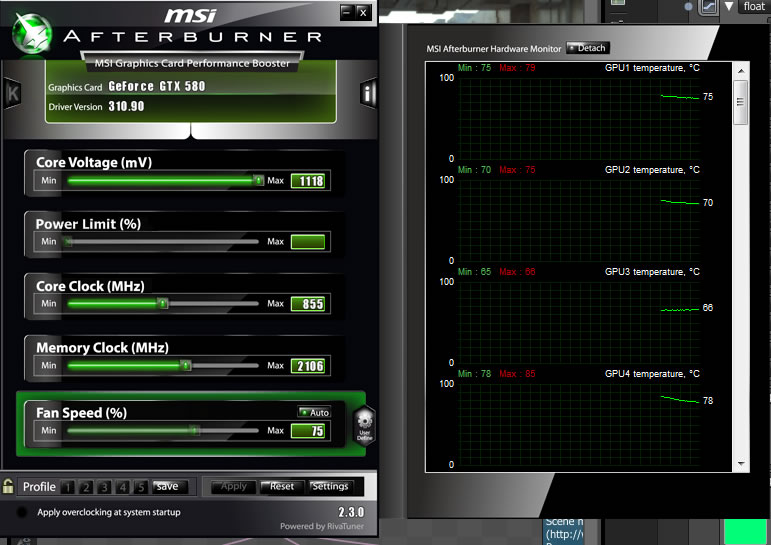
Task: Click the GPU1 temperature label
Action: (x=652, y=67)
